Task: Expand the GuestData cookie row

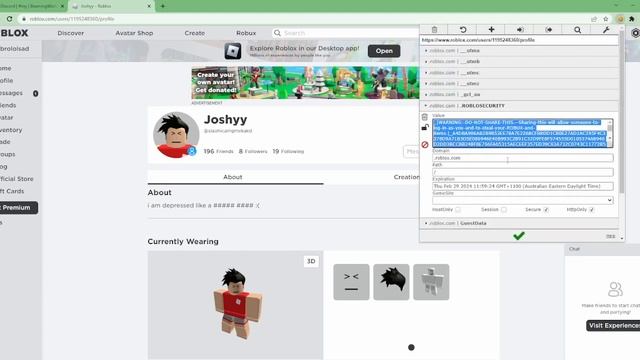Action: tap(519, 223)
